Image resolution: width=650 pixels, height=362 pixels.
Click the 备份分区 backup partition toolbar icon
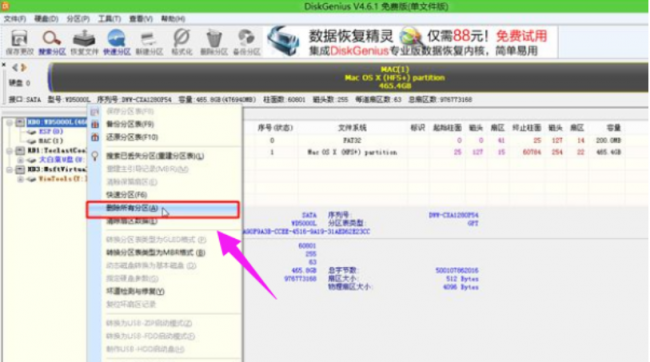(246, 39)
